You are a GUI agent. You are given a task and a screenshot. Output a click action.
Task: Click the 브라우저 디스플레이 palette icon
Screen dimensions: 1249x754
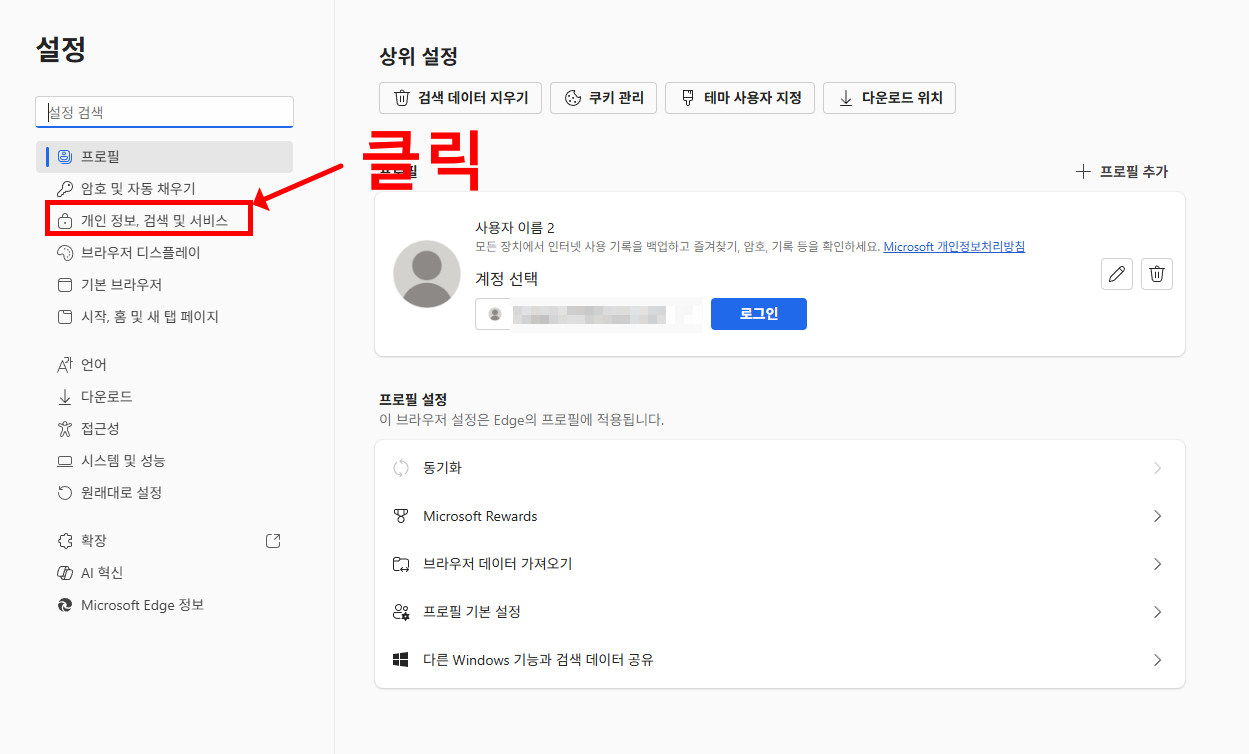click(65, 253)
